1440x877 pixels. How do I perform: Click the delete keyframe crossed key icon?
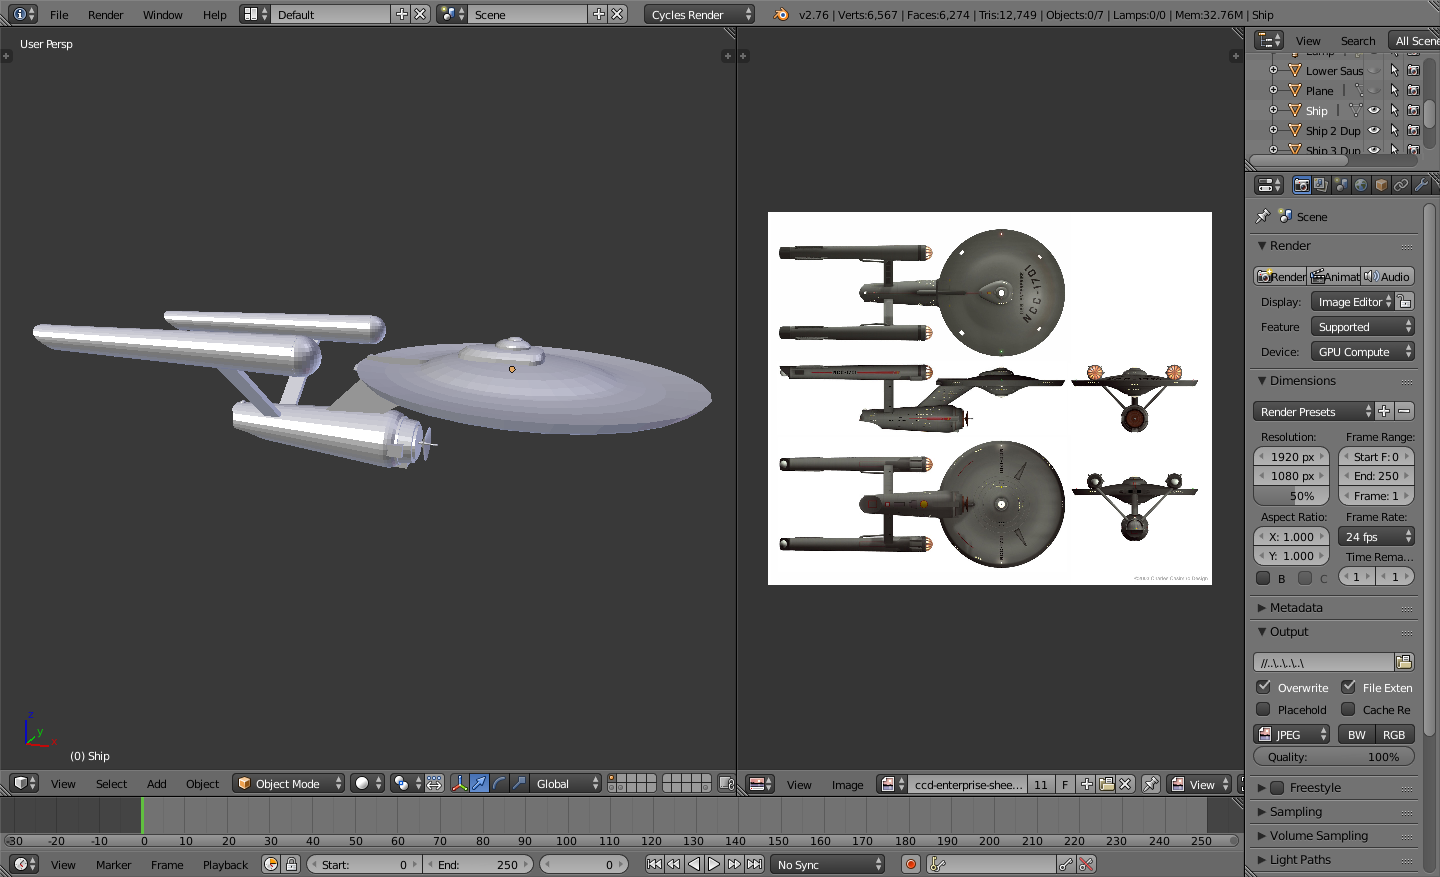(1087, 864)
